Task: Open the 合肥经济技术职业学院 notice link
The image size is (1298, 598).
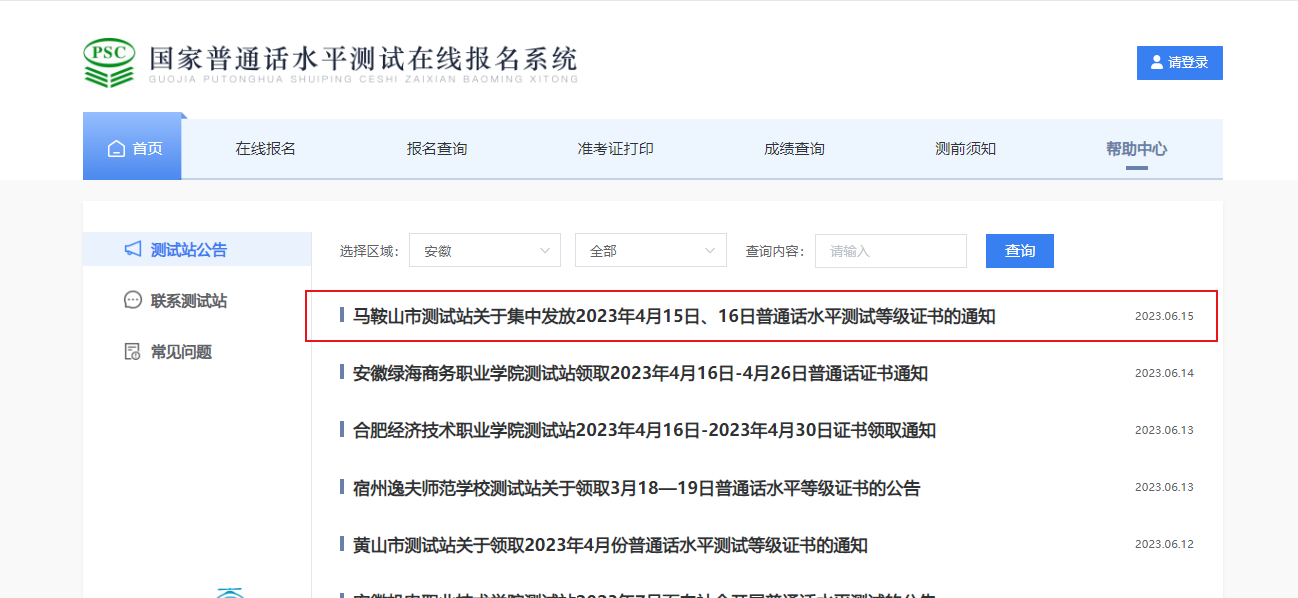Action: [644, 431]
